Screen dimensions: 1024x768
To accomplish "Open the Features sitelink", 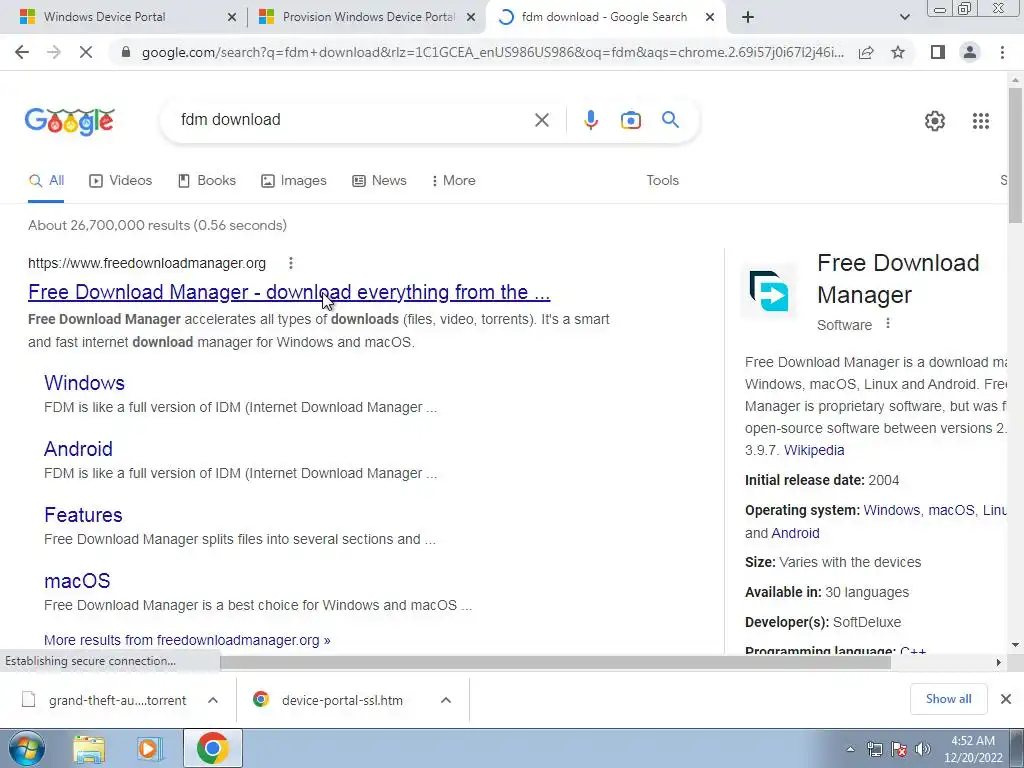I will 83,515.
